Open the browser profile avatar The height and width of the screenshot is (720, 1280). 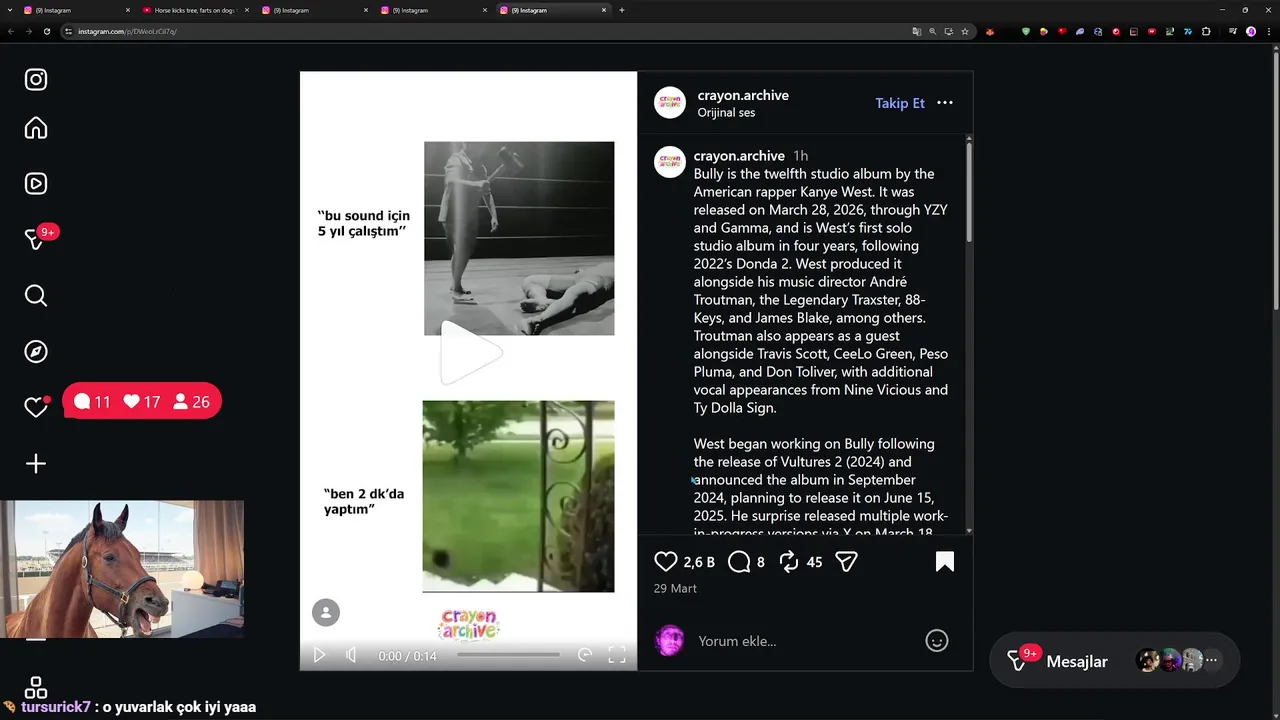[x=1251, y=31]
